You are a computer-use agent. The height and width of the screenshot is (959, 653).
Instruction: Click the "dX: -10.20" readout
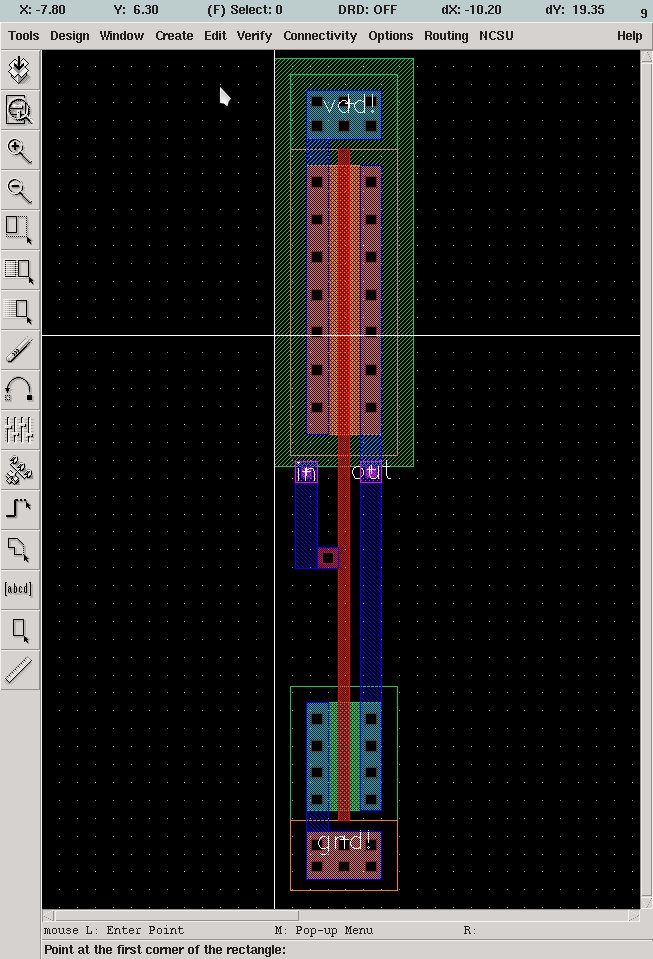(x=471, y=10)
